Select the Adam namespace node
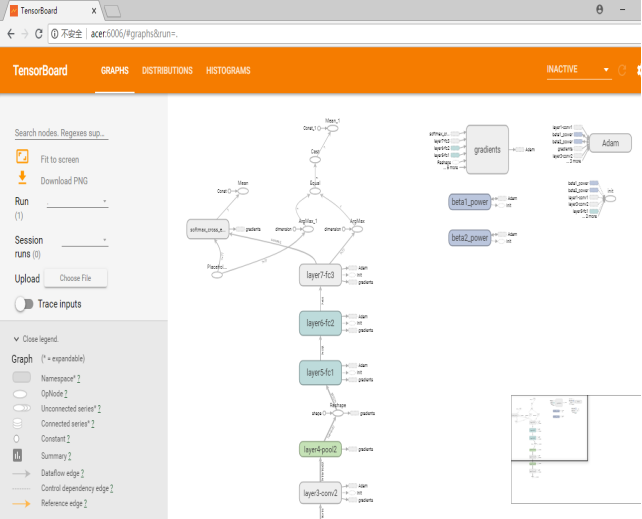 [610, 143]
